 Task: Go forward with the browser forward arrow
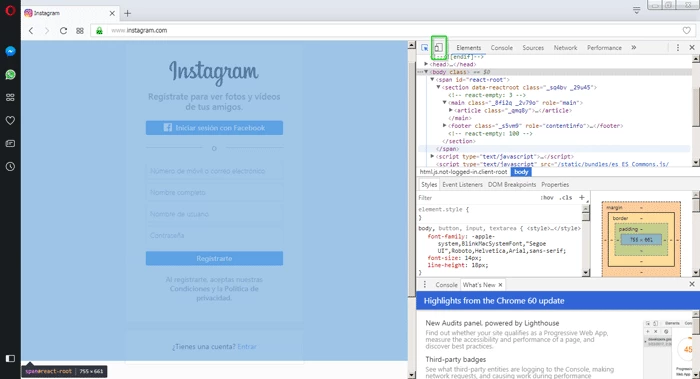tap(47, 30)
